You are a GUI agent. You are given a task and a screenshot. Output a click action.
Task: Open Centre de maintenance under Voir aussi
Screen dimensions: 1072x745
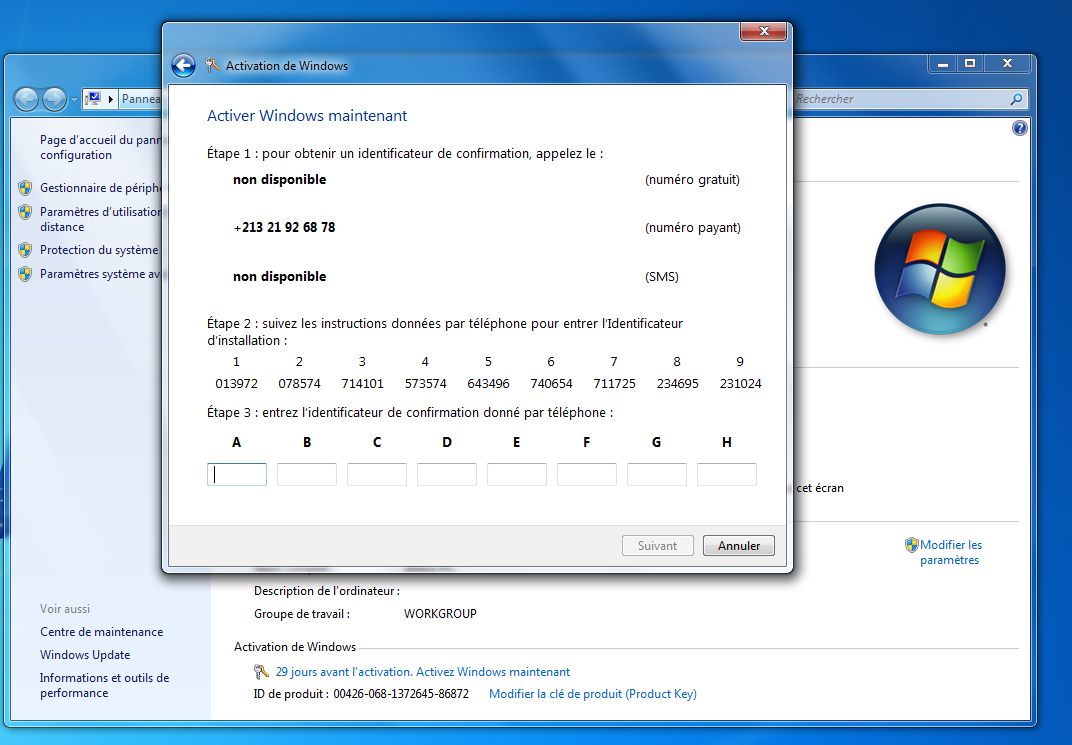pos(101,632)
